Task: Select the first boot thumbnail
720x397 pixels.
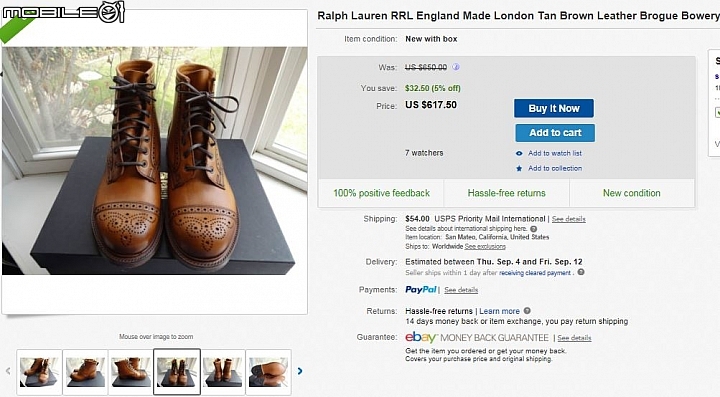Action: [x=39, y=372]
